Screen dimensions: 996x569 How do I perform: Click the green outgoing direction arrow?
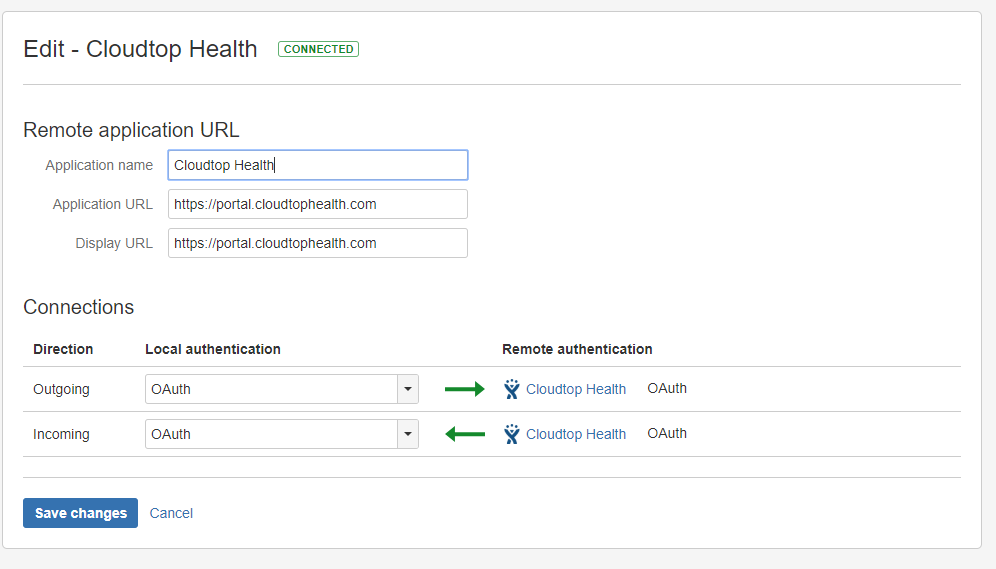pos(464,389)
